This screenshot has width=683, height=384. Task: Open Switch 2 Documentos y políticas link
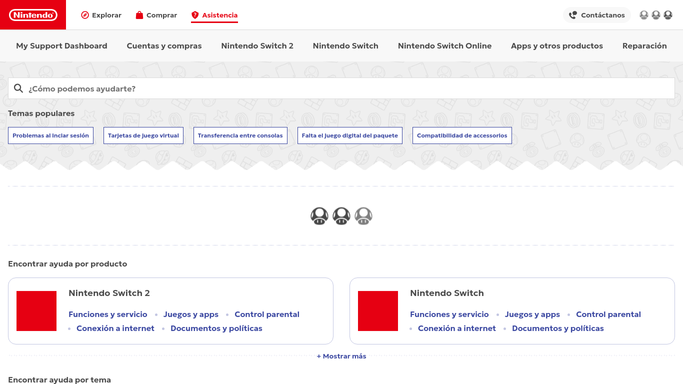pyautogui.click(x=216, y=328)
